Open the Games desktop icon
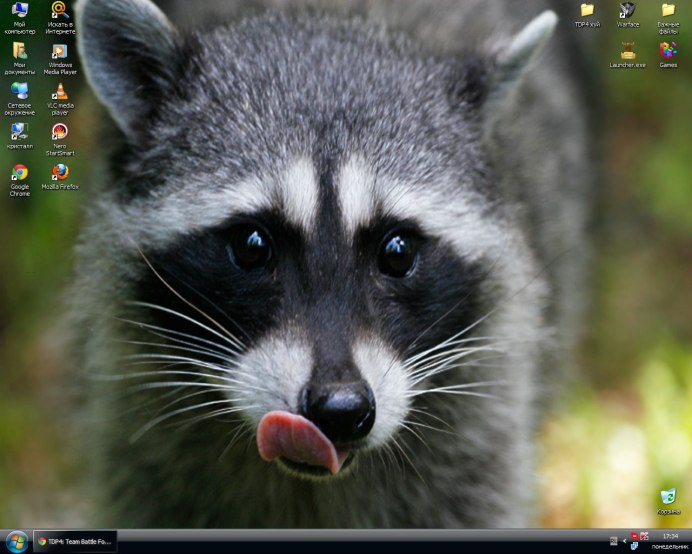The width and height of the screenshot is (692, 554). (x=668, y=55)
